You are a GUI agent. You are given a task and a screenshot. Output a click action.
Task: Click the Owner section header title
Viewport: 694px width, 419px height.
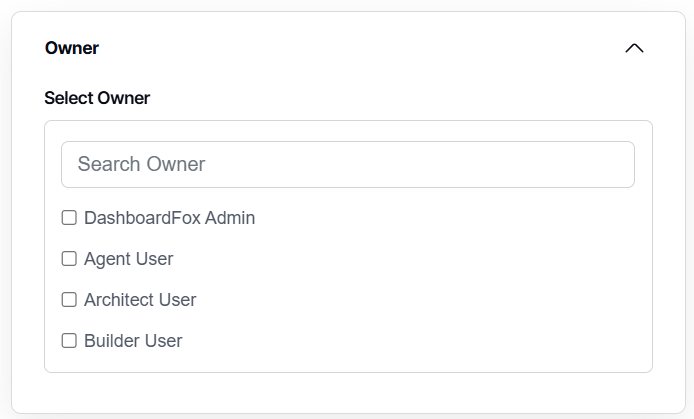click(x=72, y=48)
